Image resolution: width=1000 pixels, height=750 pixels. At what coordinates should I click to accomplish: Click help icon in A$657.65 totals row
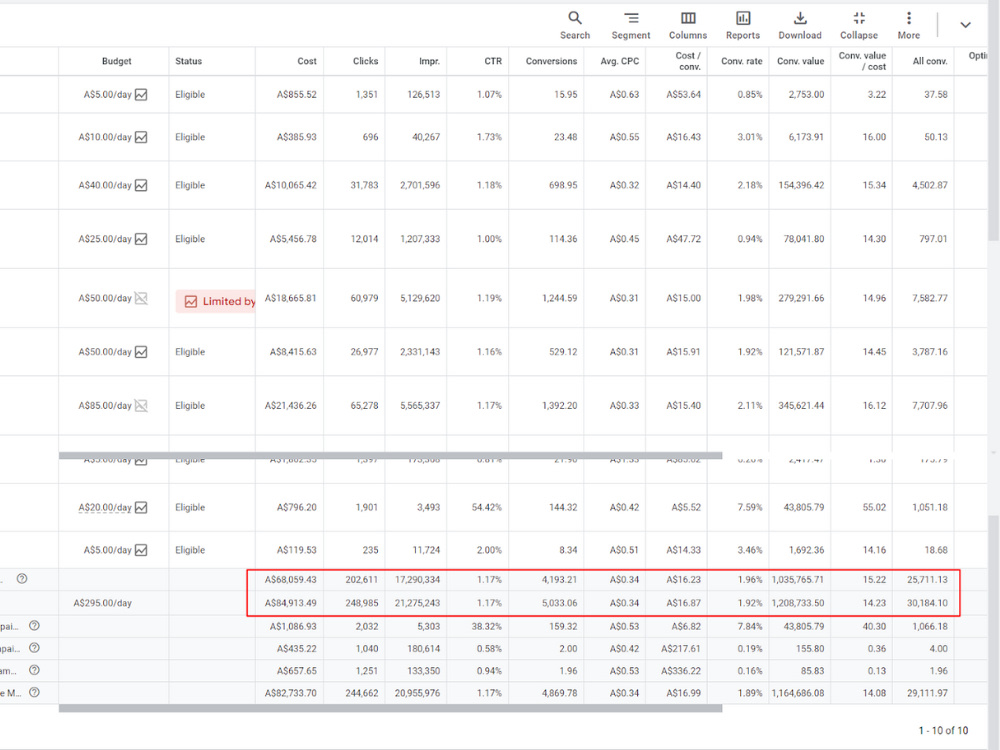click(34, 670)
